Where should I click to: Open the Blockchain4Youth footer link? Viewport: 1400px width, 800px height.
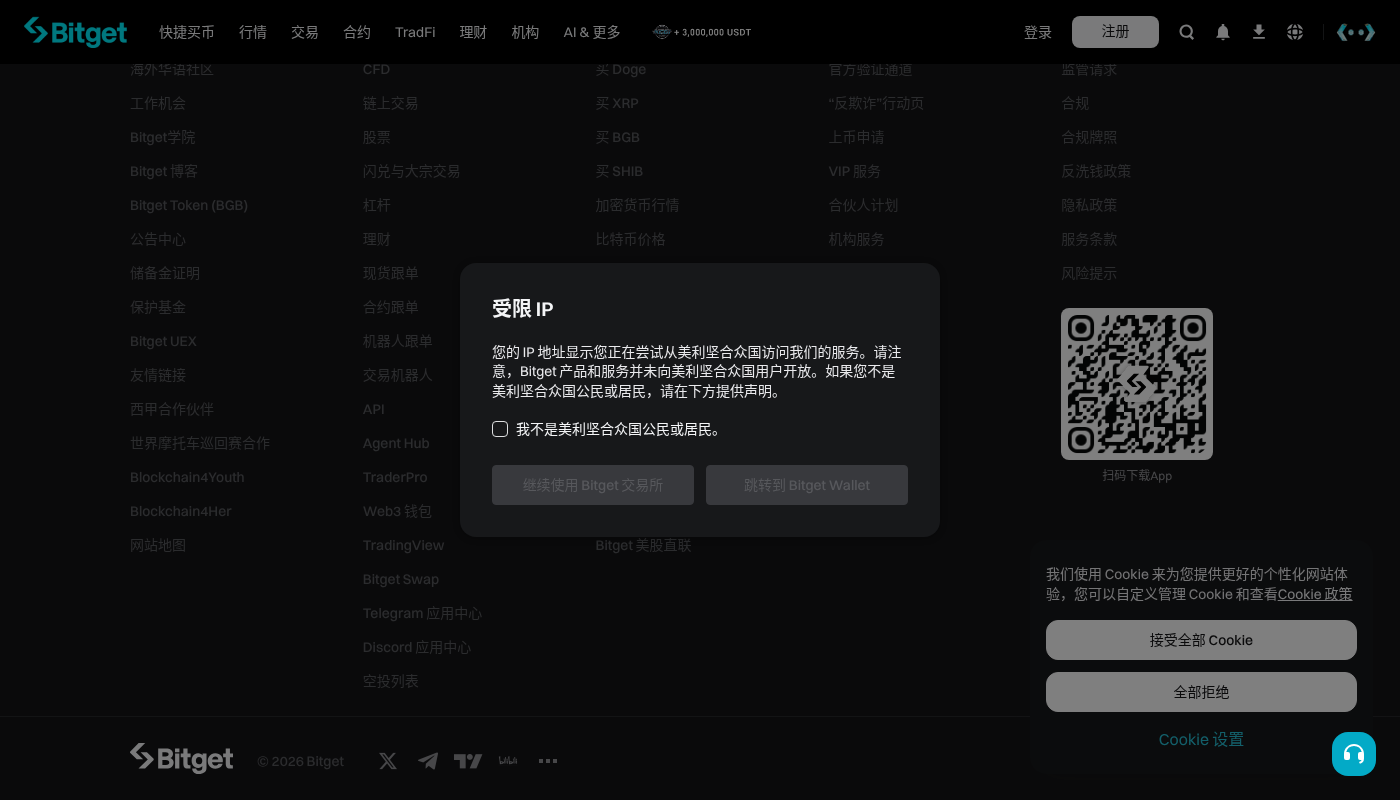click(187, 477)
